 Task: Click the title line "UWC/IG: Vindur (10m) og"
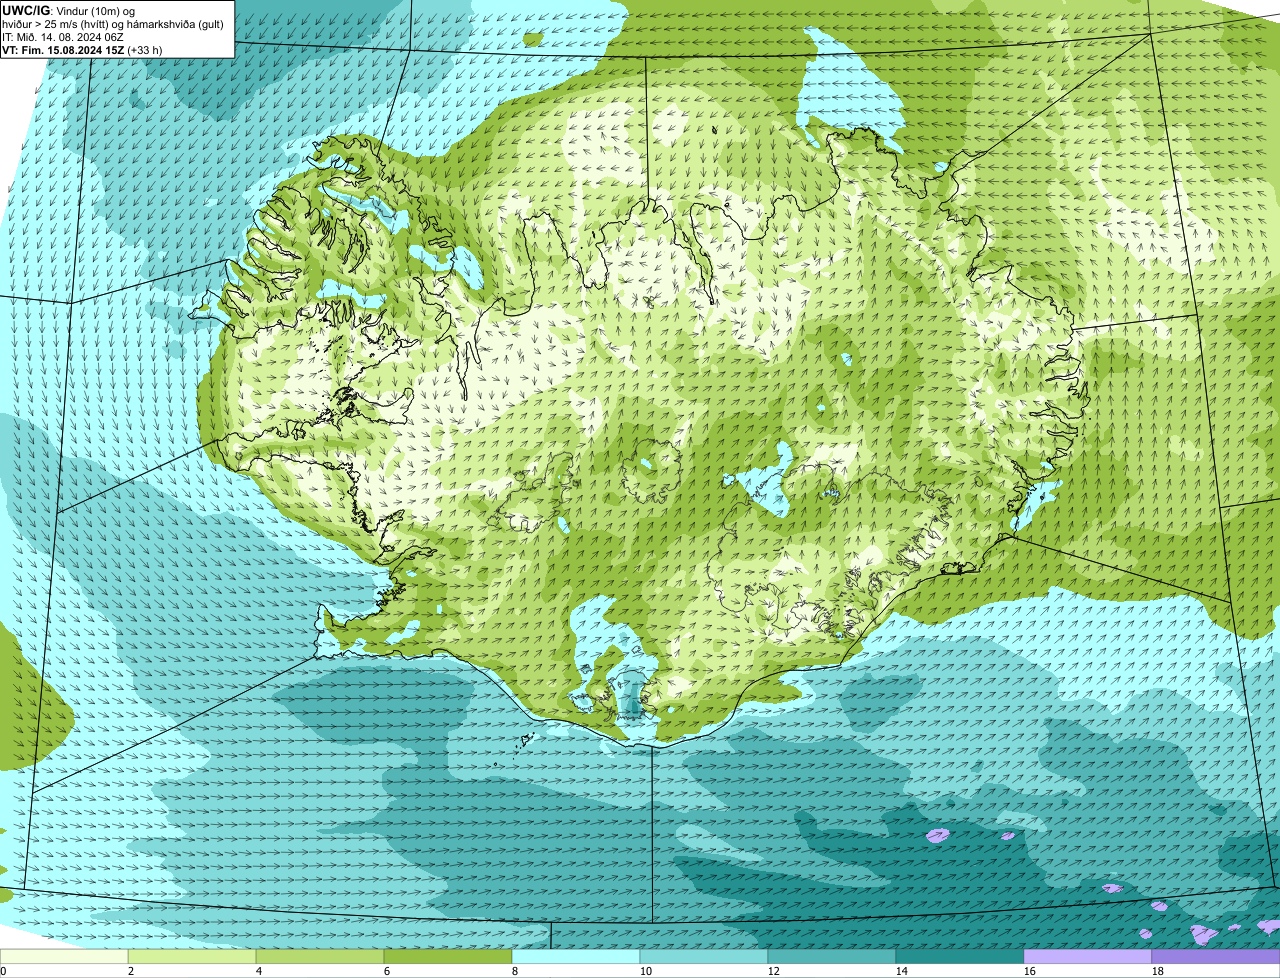coord(69,10)
